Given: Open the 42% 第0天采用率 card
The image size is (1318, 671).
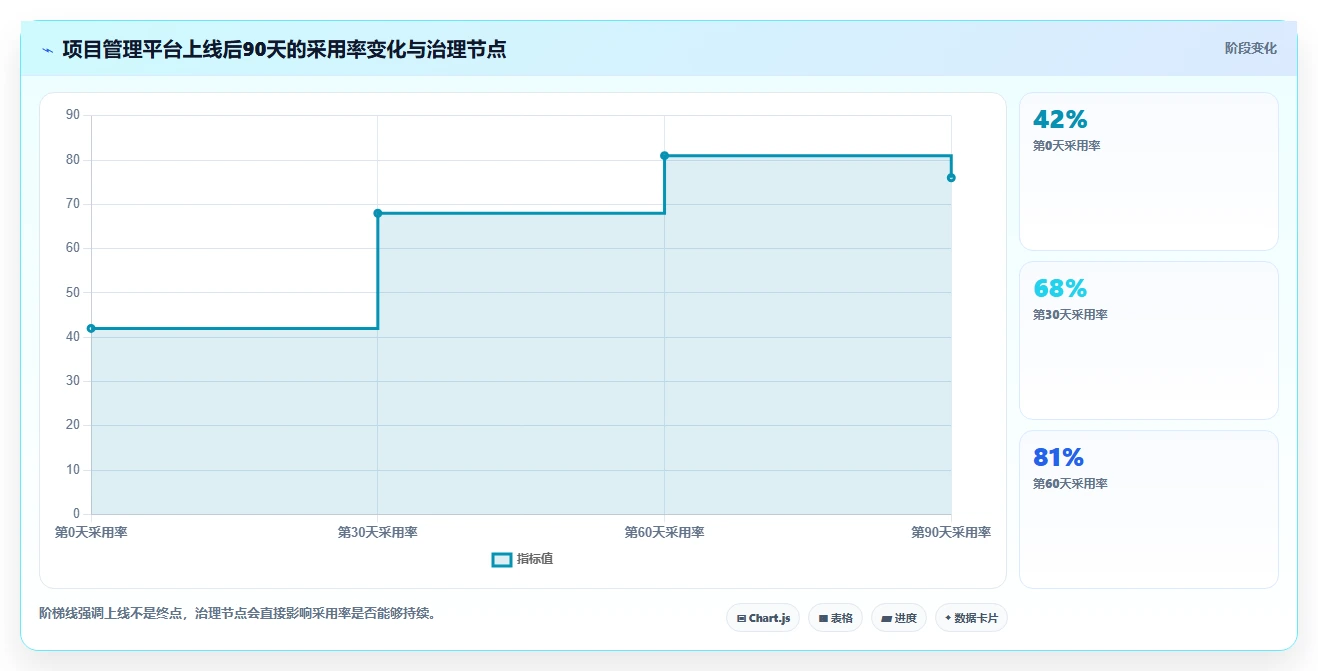Looking at the screenshot, I should (1148, 171).
